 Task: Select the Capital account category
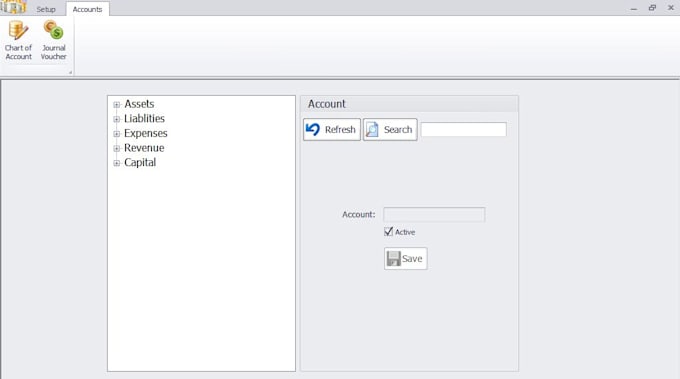coord(140,163)
